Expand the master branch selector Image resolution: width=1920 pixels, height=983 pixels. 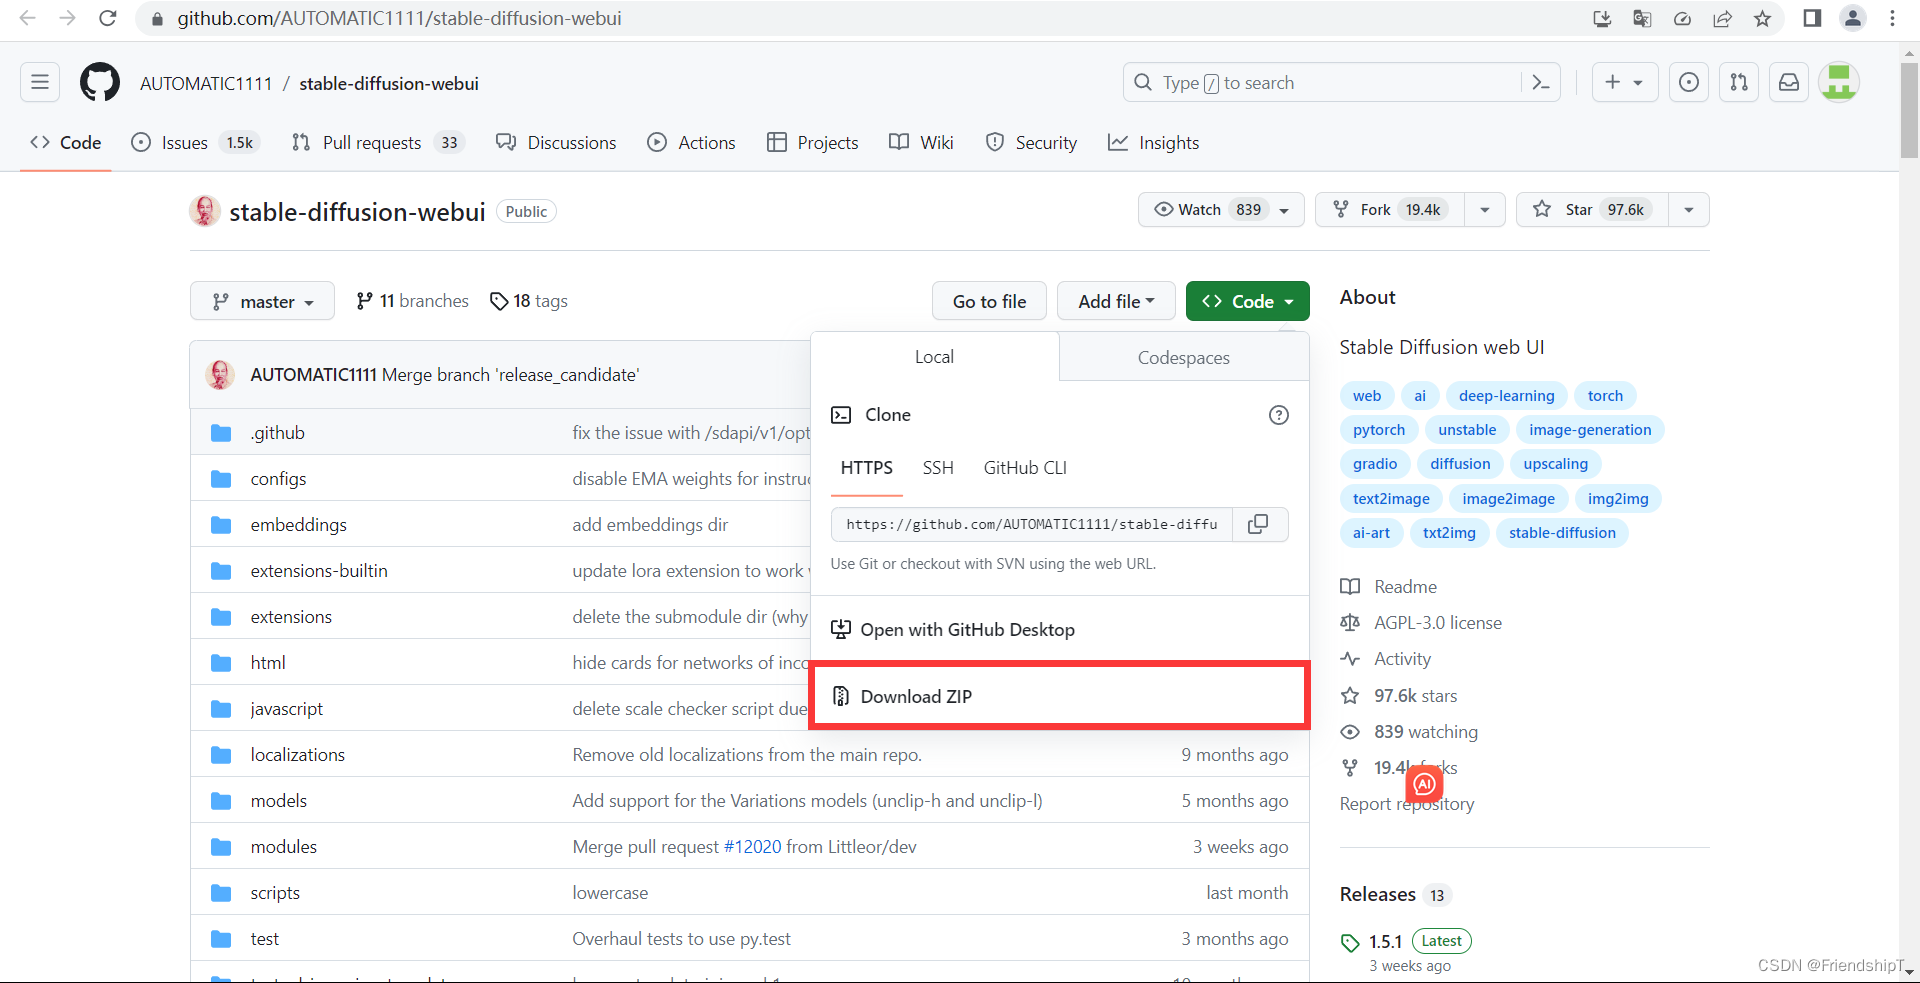[262, 301]
